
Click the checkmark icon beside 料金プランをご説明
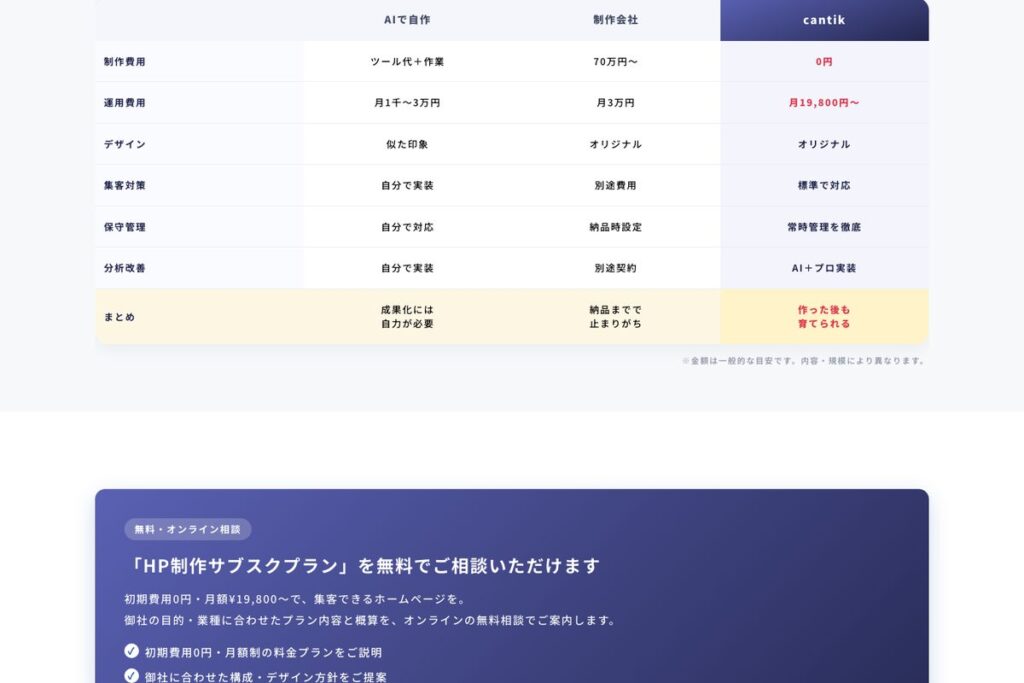tap(131, 651)
